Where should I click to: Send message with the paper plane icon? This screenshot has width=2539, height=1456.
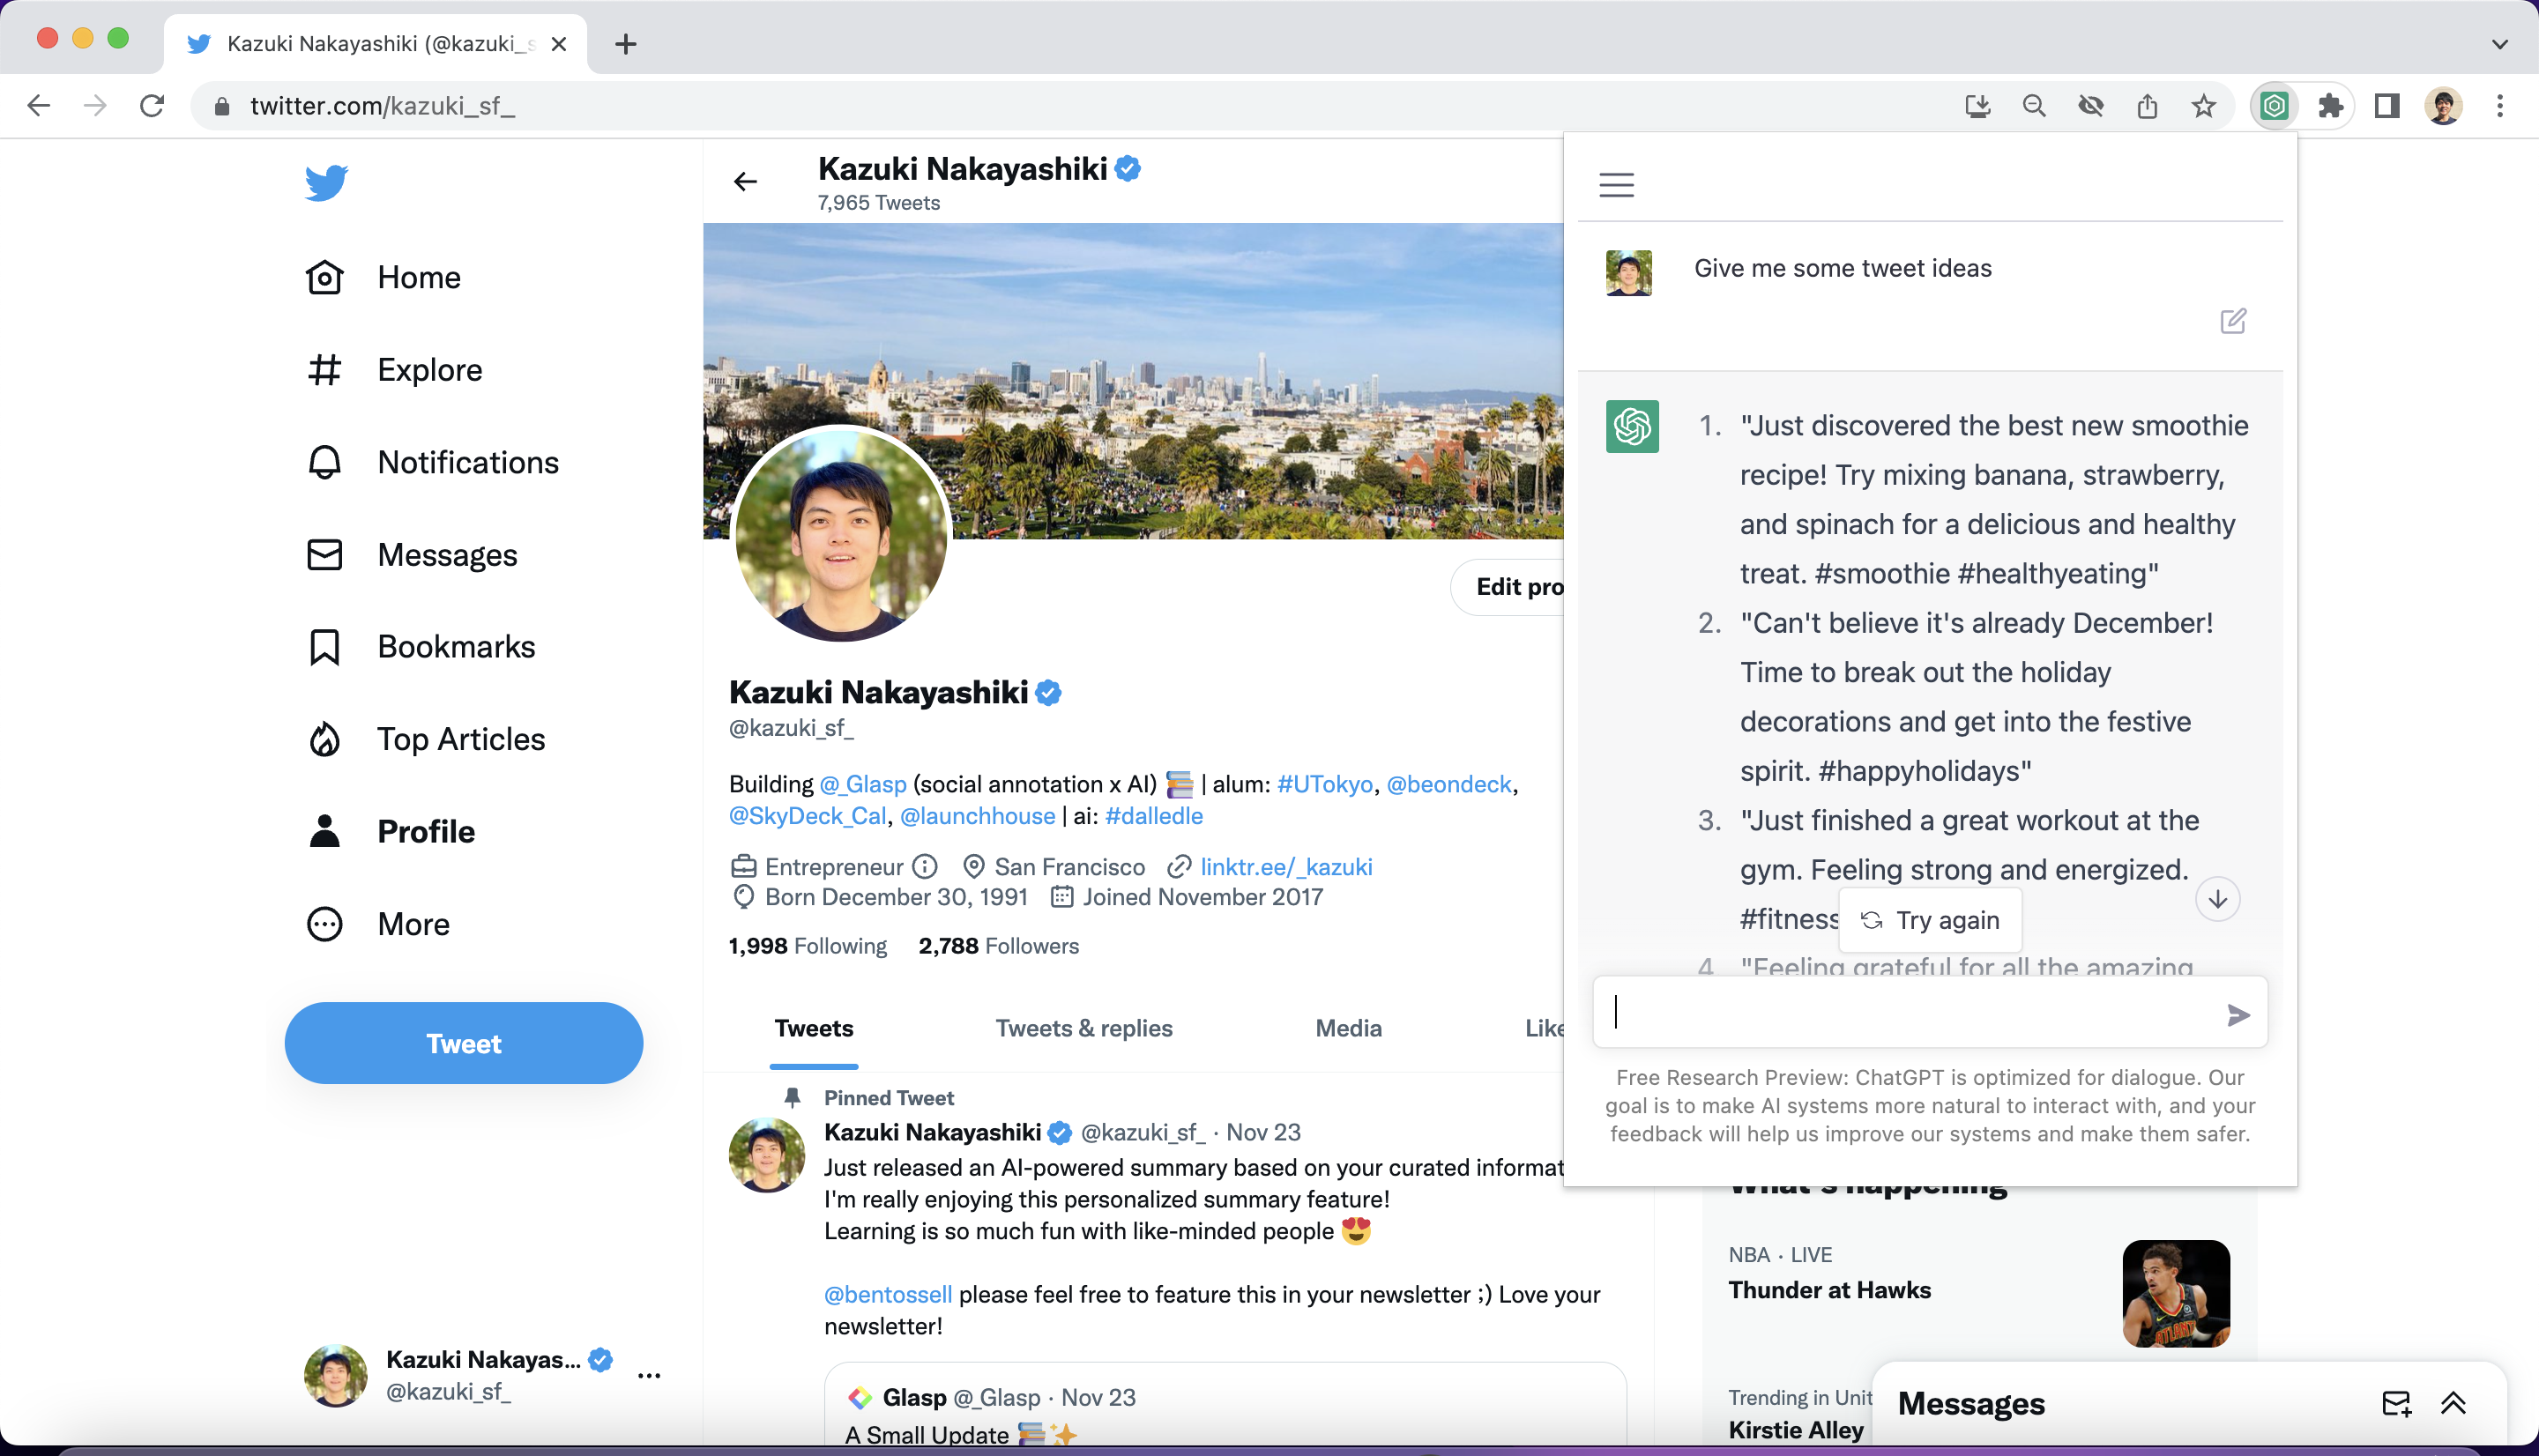pyautogui.click(x=2238, y=1015)
